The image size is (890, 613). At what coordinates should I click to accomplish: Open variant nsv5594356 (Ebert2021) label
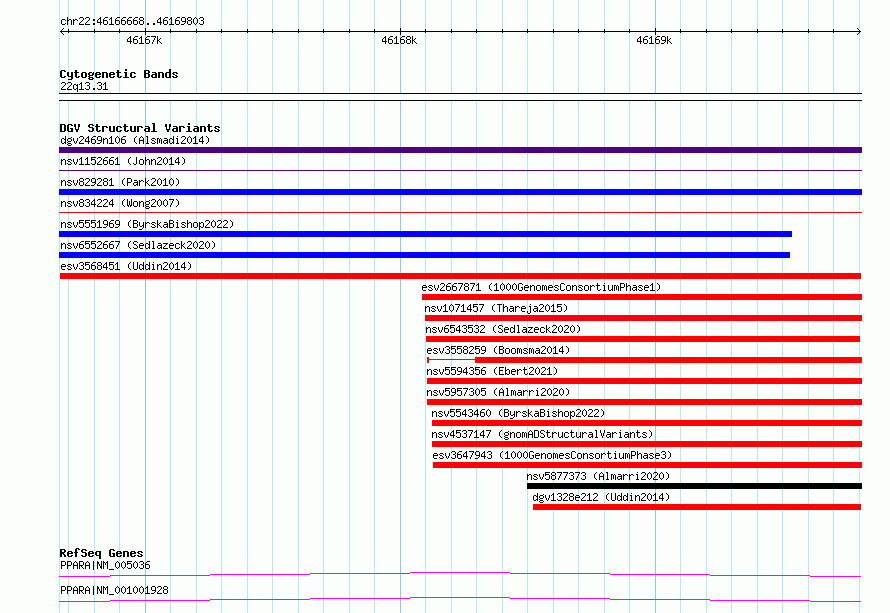(492, 371)
